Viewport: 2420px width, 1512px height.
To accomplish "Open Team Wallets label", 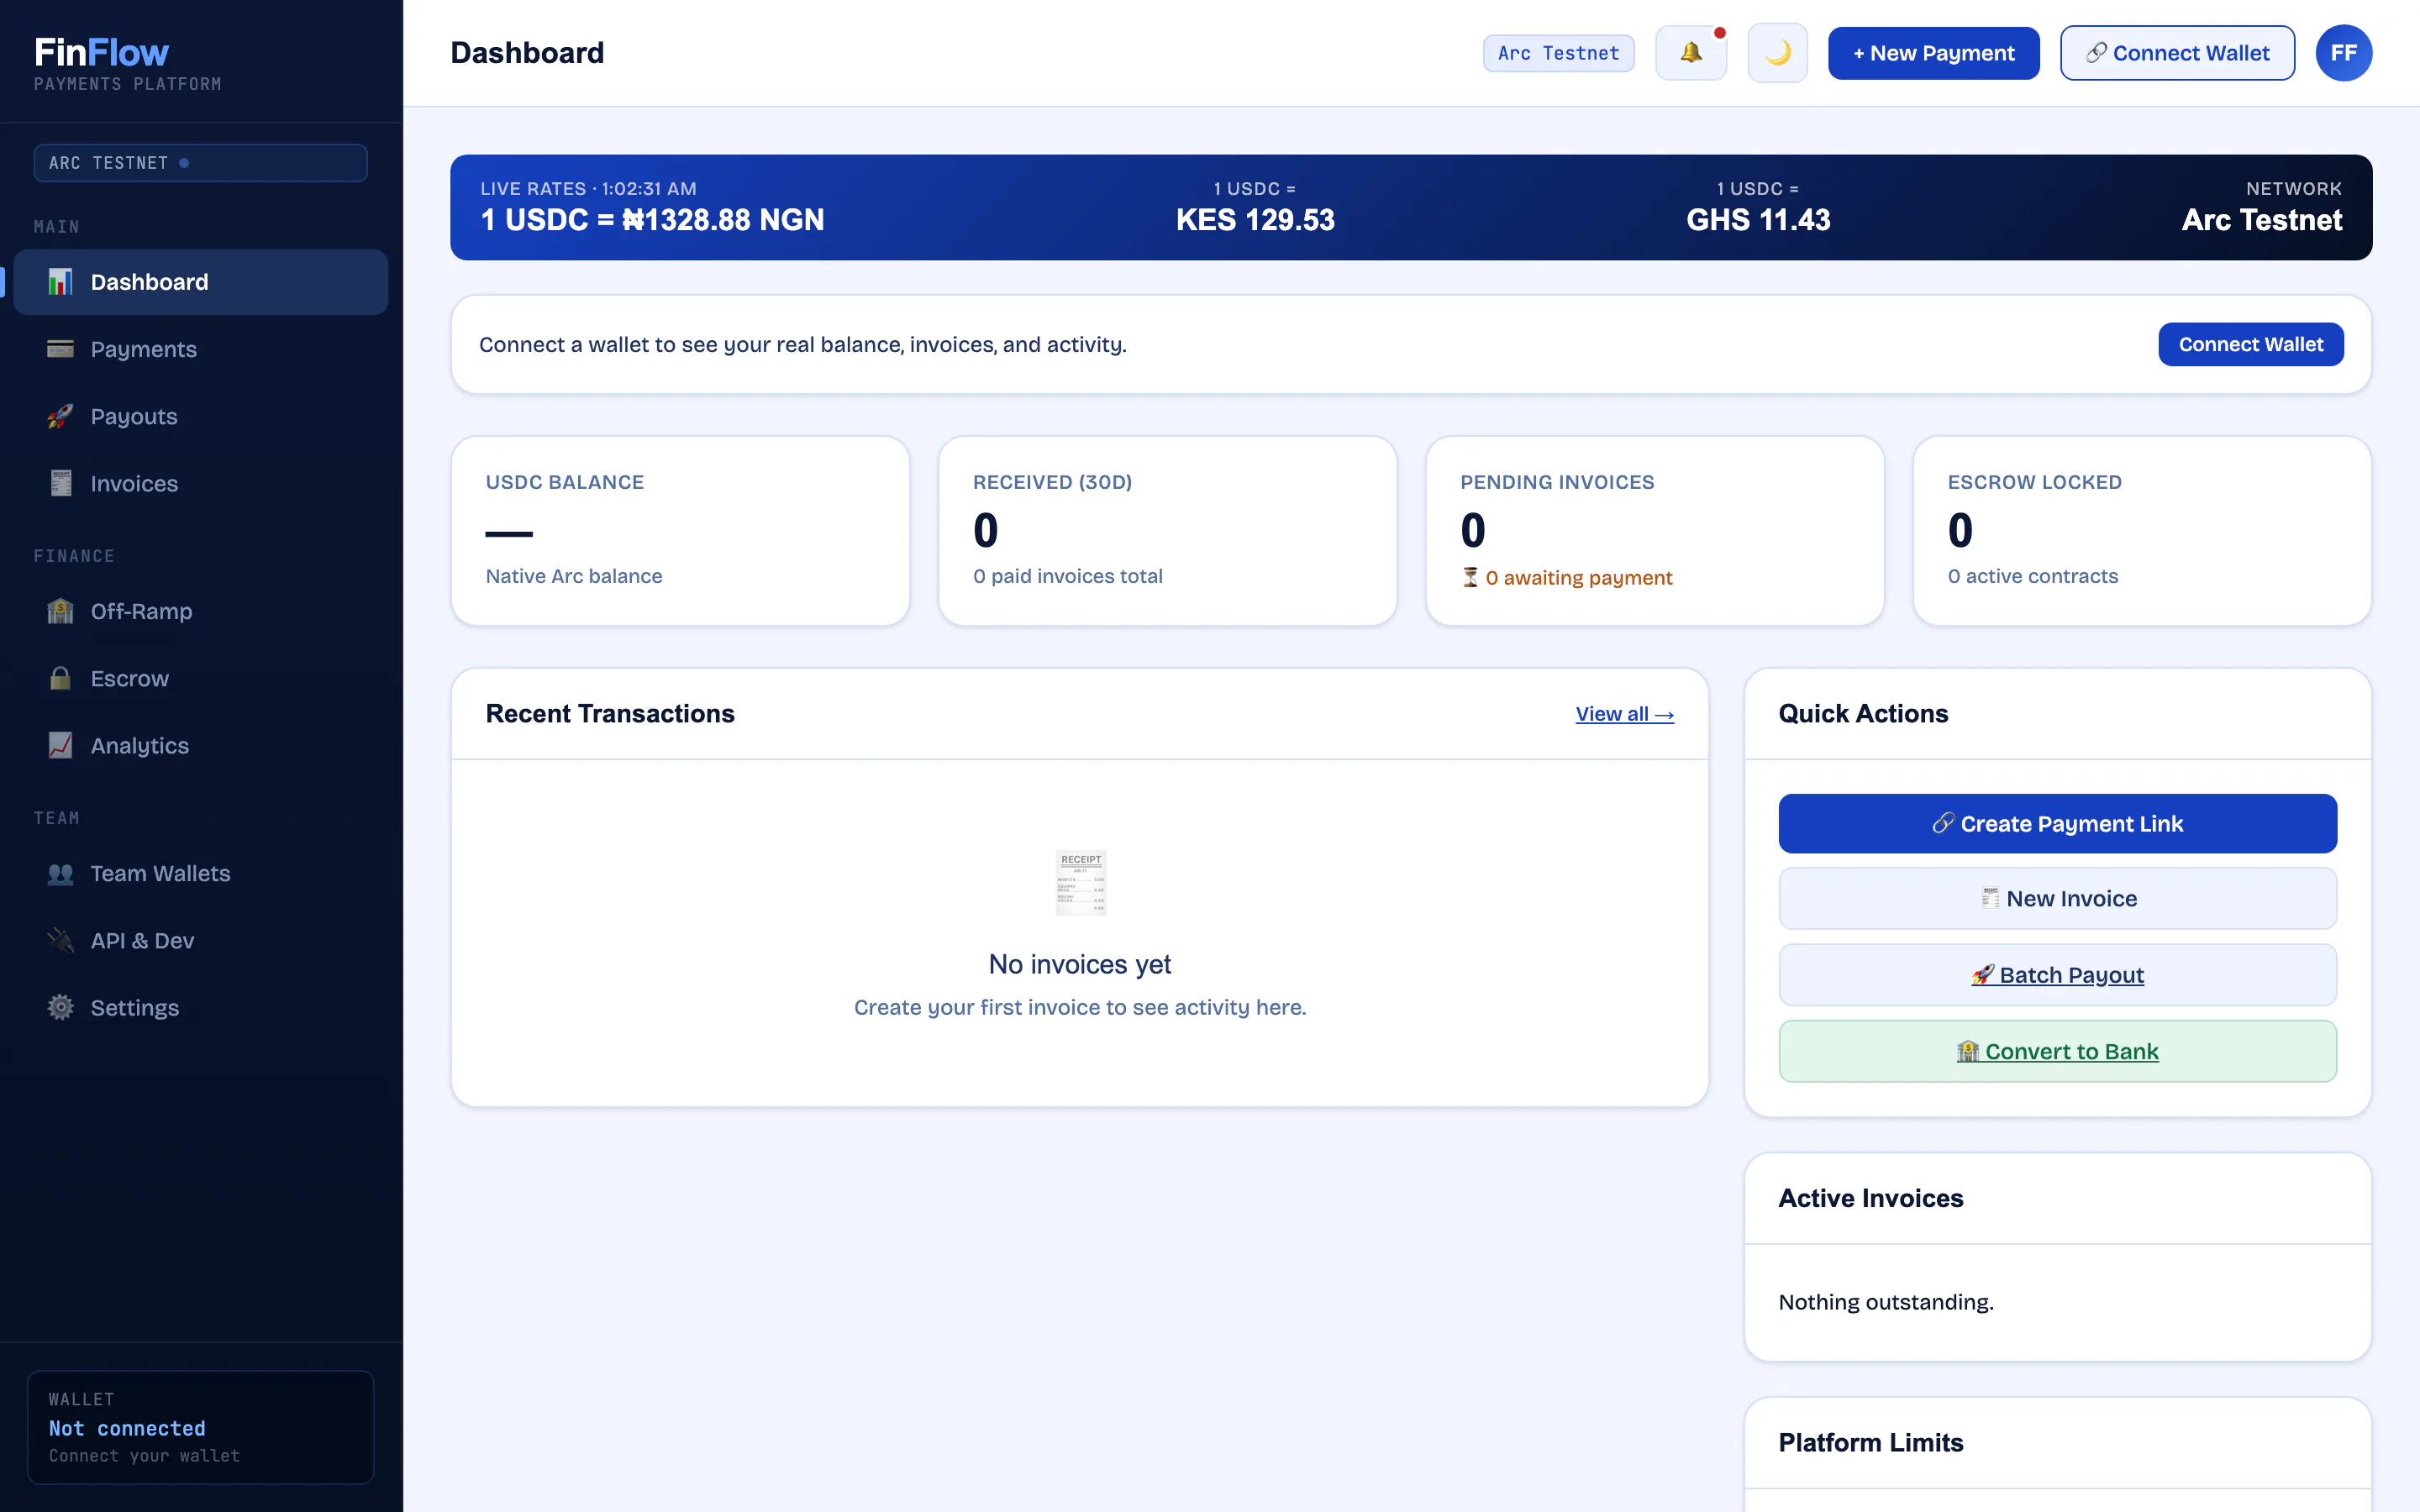I will pyautogui.click(x=160, y=873).
